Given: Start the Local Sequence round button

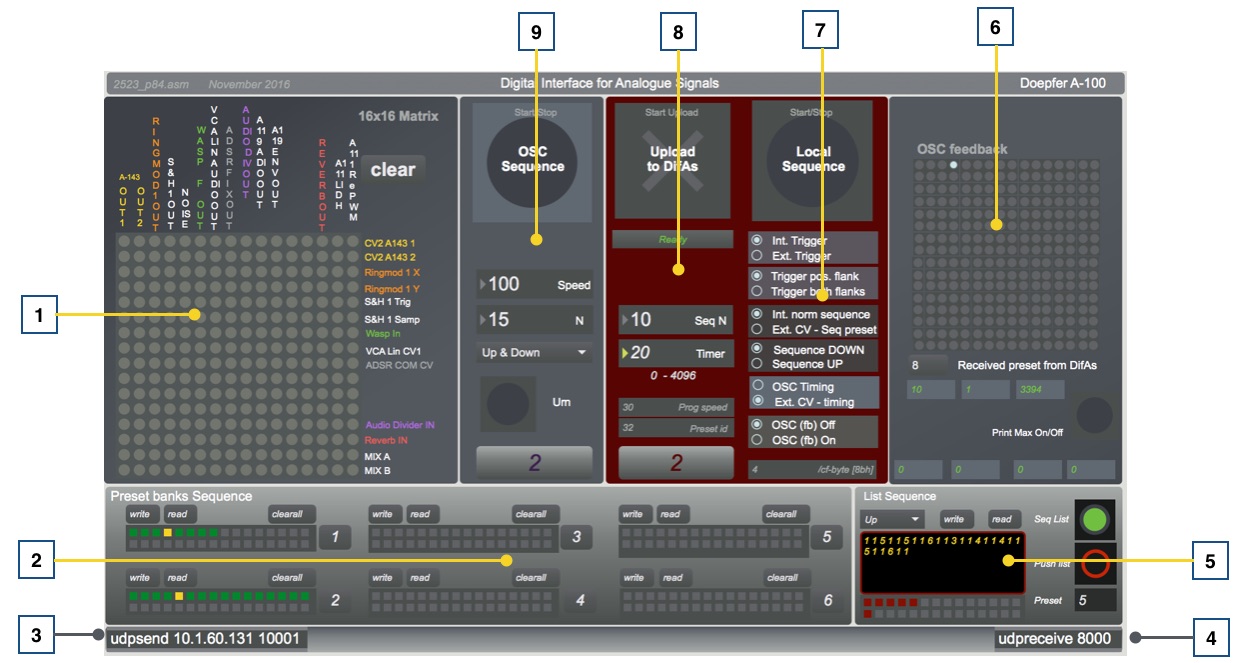Looking at the screenshot, I should pos(812,159).
